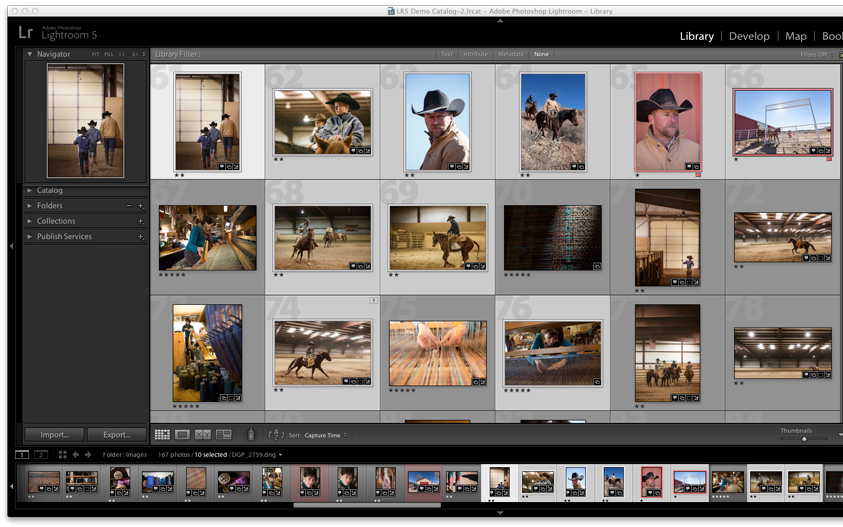The width and height of the screenshot is (843, 527).
Task: Click the Import button
Action: pos(54,435)
